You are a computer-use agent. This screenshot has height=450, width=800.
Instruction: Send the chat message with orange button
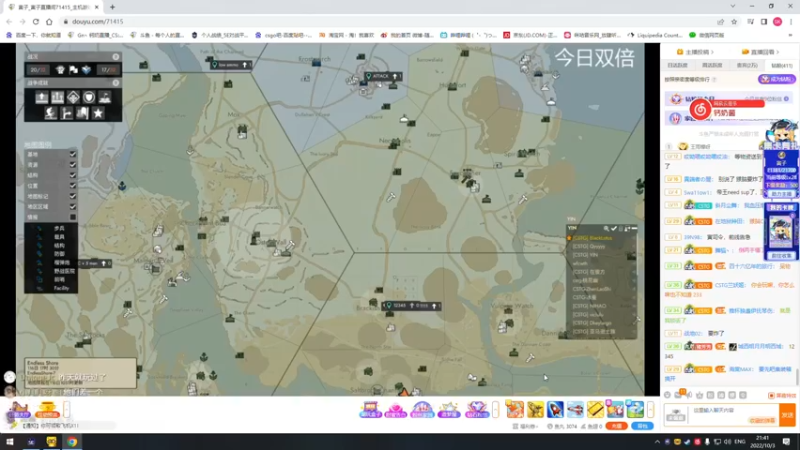pyautogui.click(x=787, y=415)
